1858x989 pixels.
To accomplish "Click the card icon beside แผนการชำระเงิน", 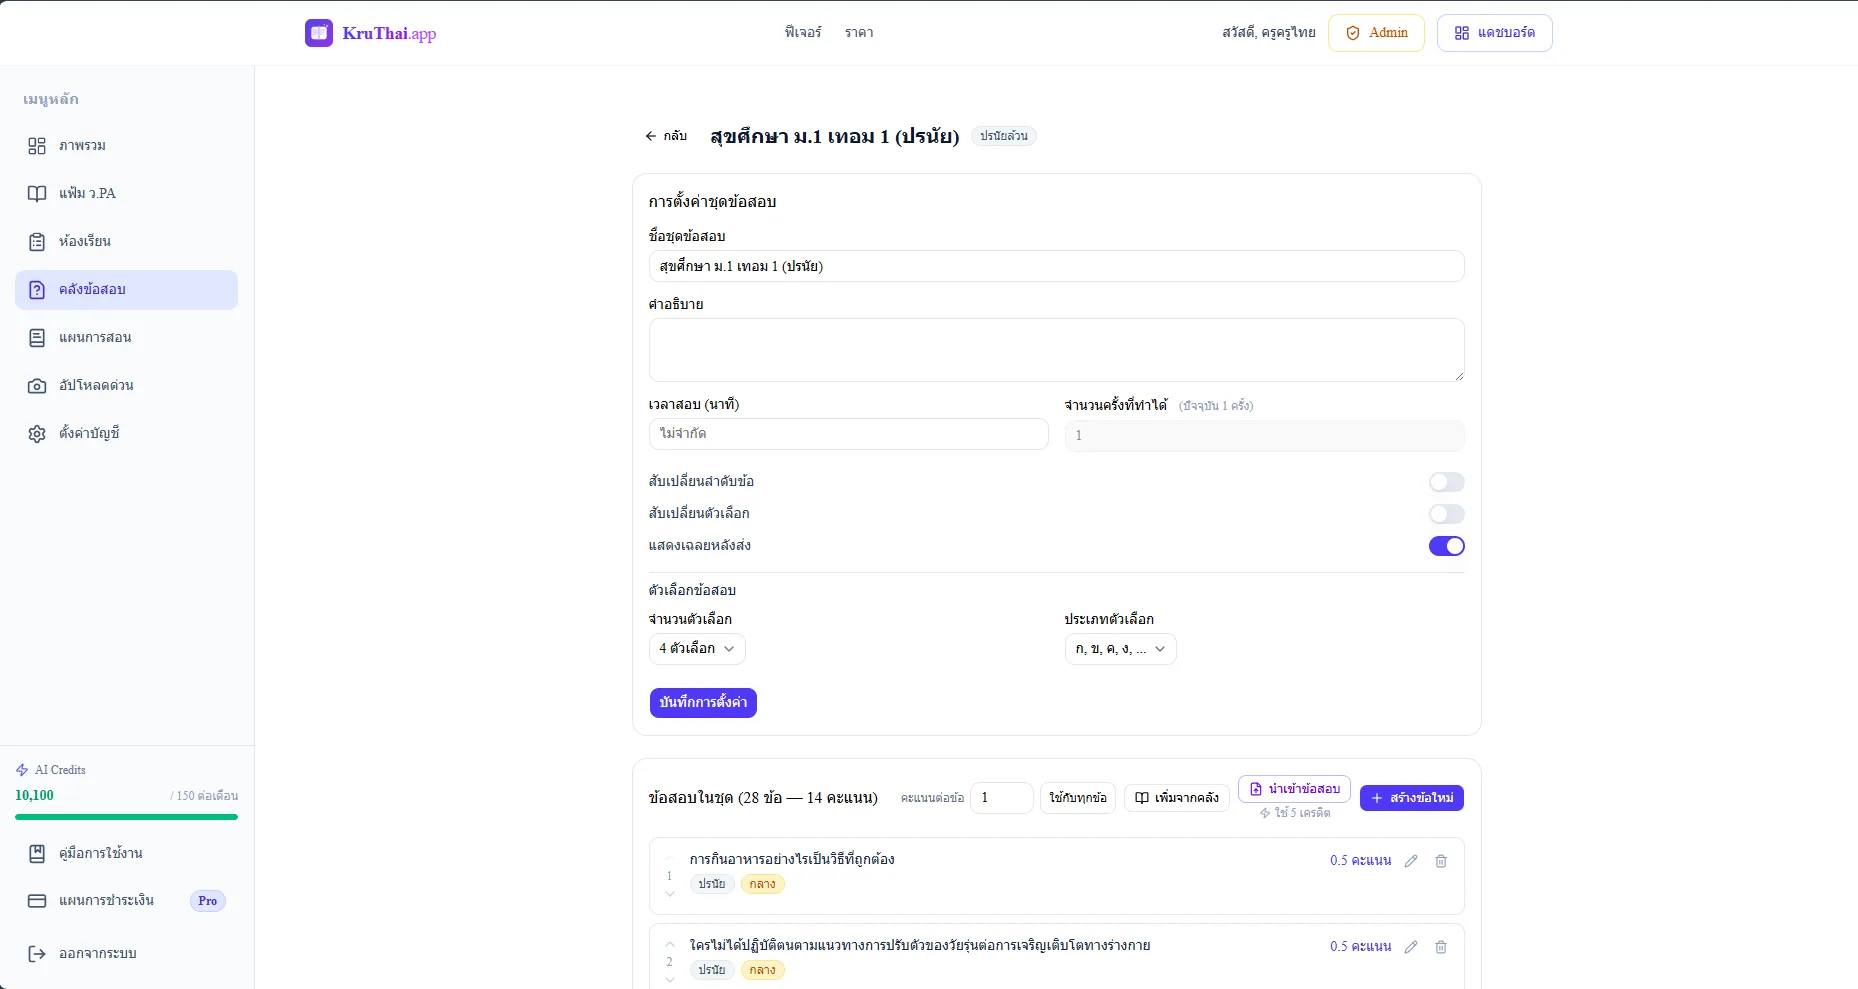I will [37, 901].
